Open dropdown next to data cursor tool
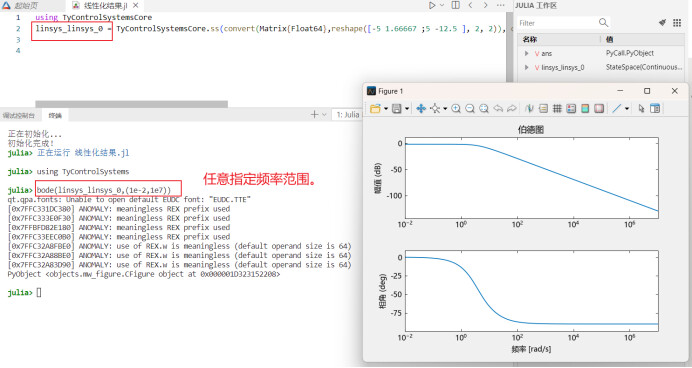This screenshot has width=692, height=368. point(445,109)
